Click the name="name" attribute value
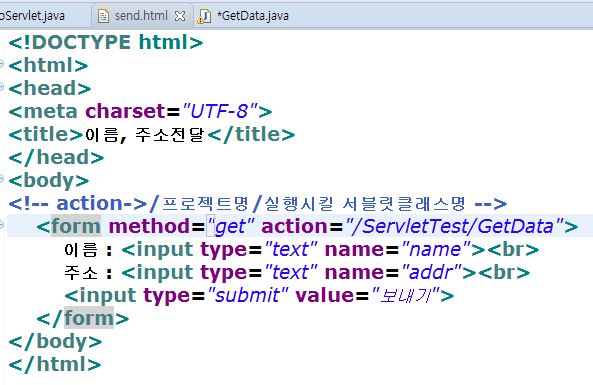Screen dimensions: 593x385 pyautogui.click(x=435, y=250)
